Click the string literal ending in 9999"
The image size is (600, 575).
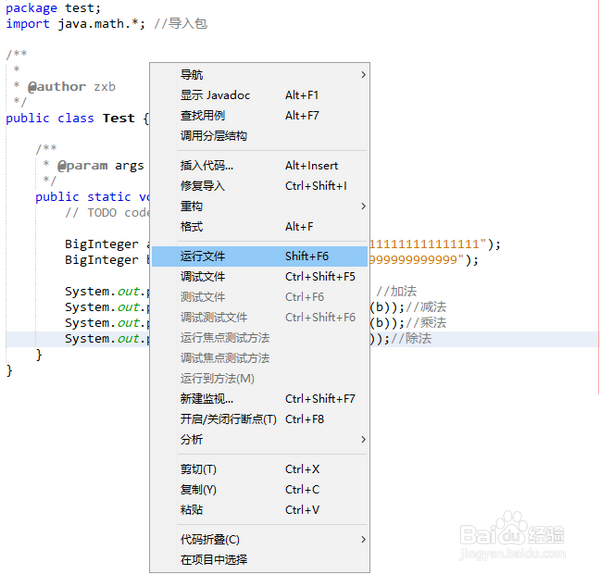417,260
